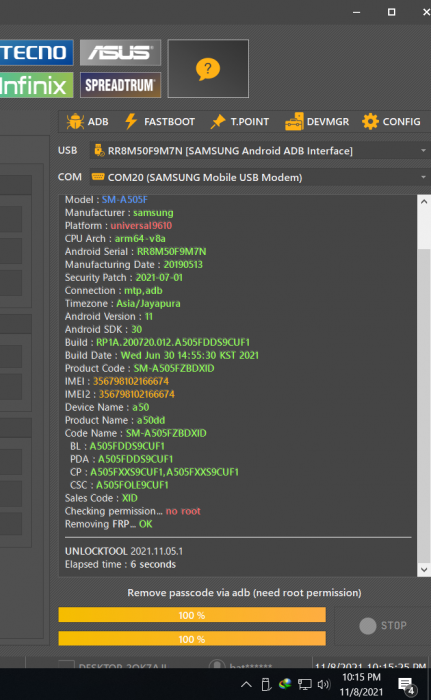The height and width of the screenshot is (700, 431).
Task: Select the Sales Code XID value
Action: (130, 498)
